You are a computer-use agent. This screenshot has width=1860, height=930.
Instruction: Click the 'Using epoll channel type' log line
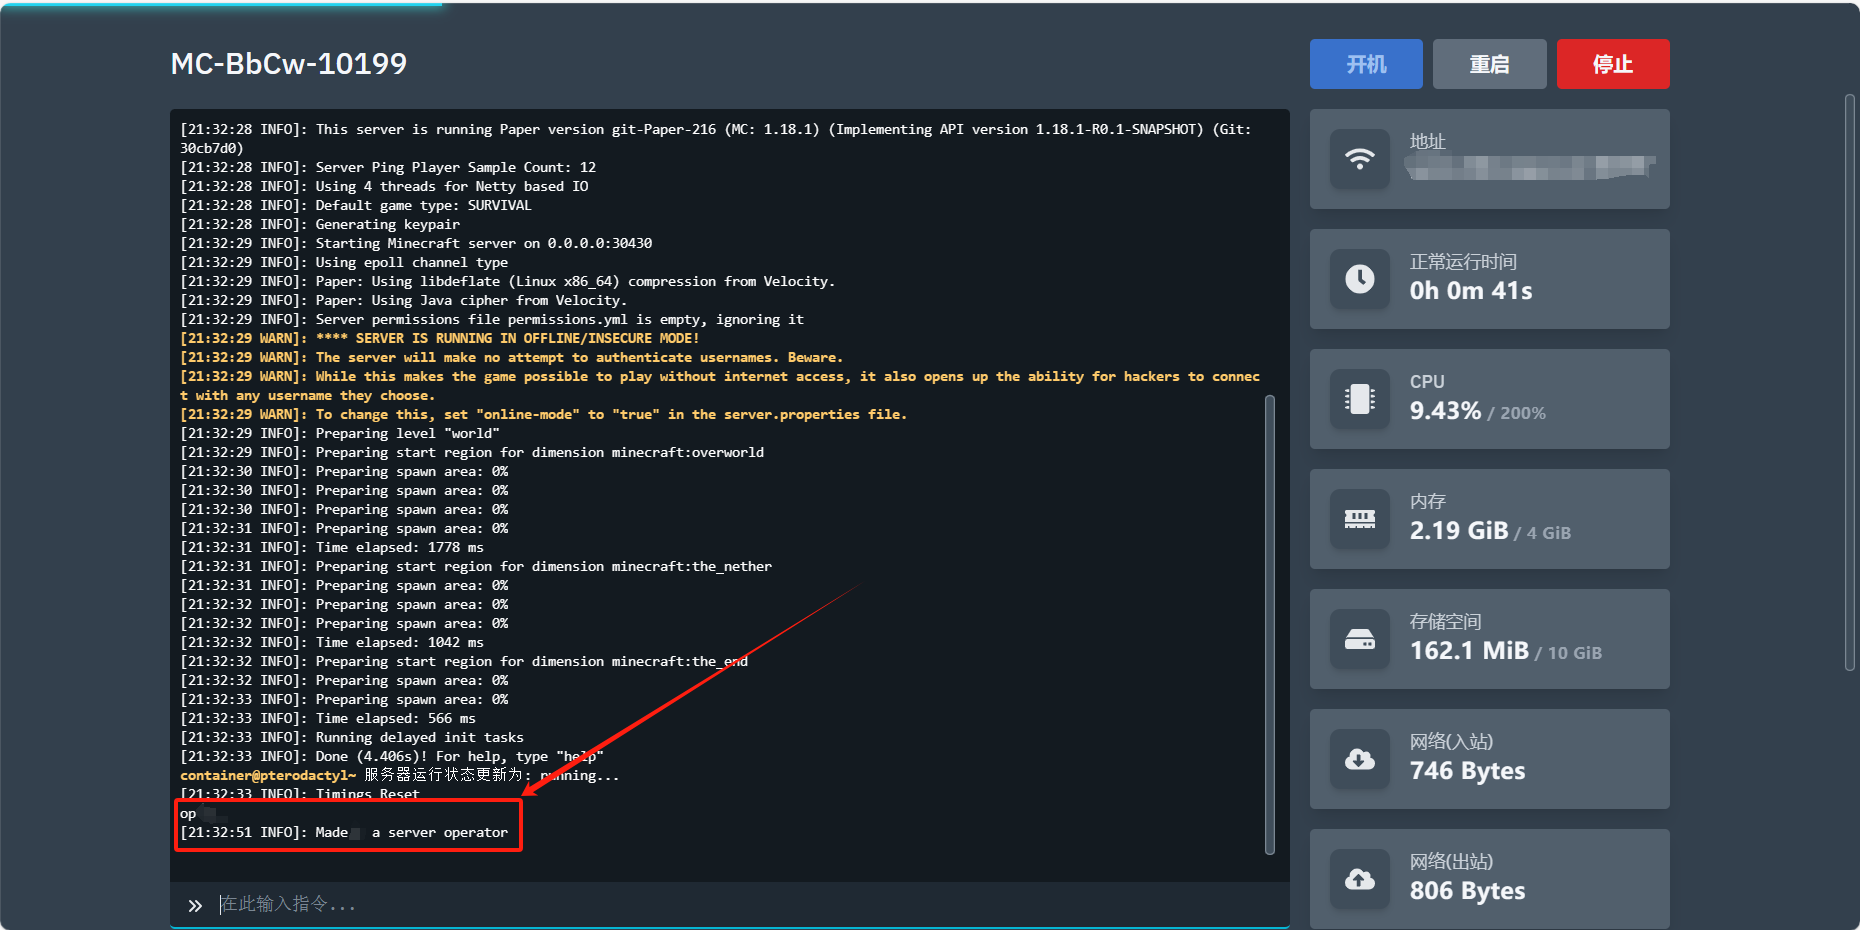(x=344, y=262)
